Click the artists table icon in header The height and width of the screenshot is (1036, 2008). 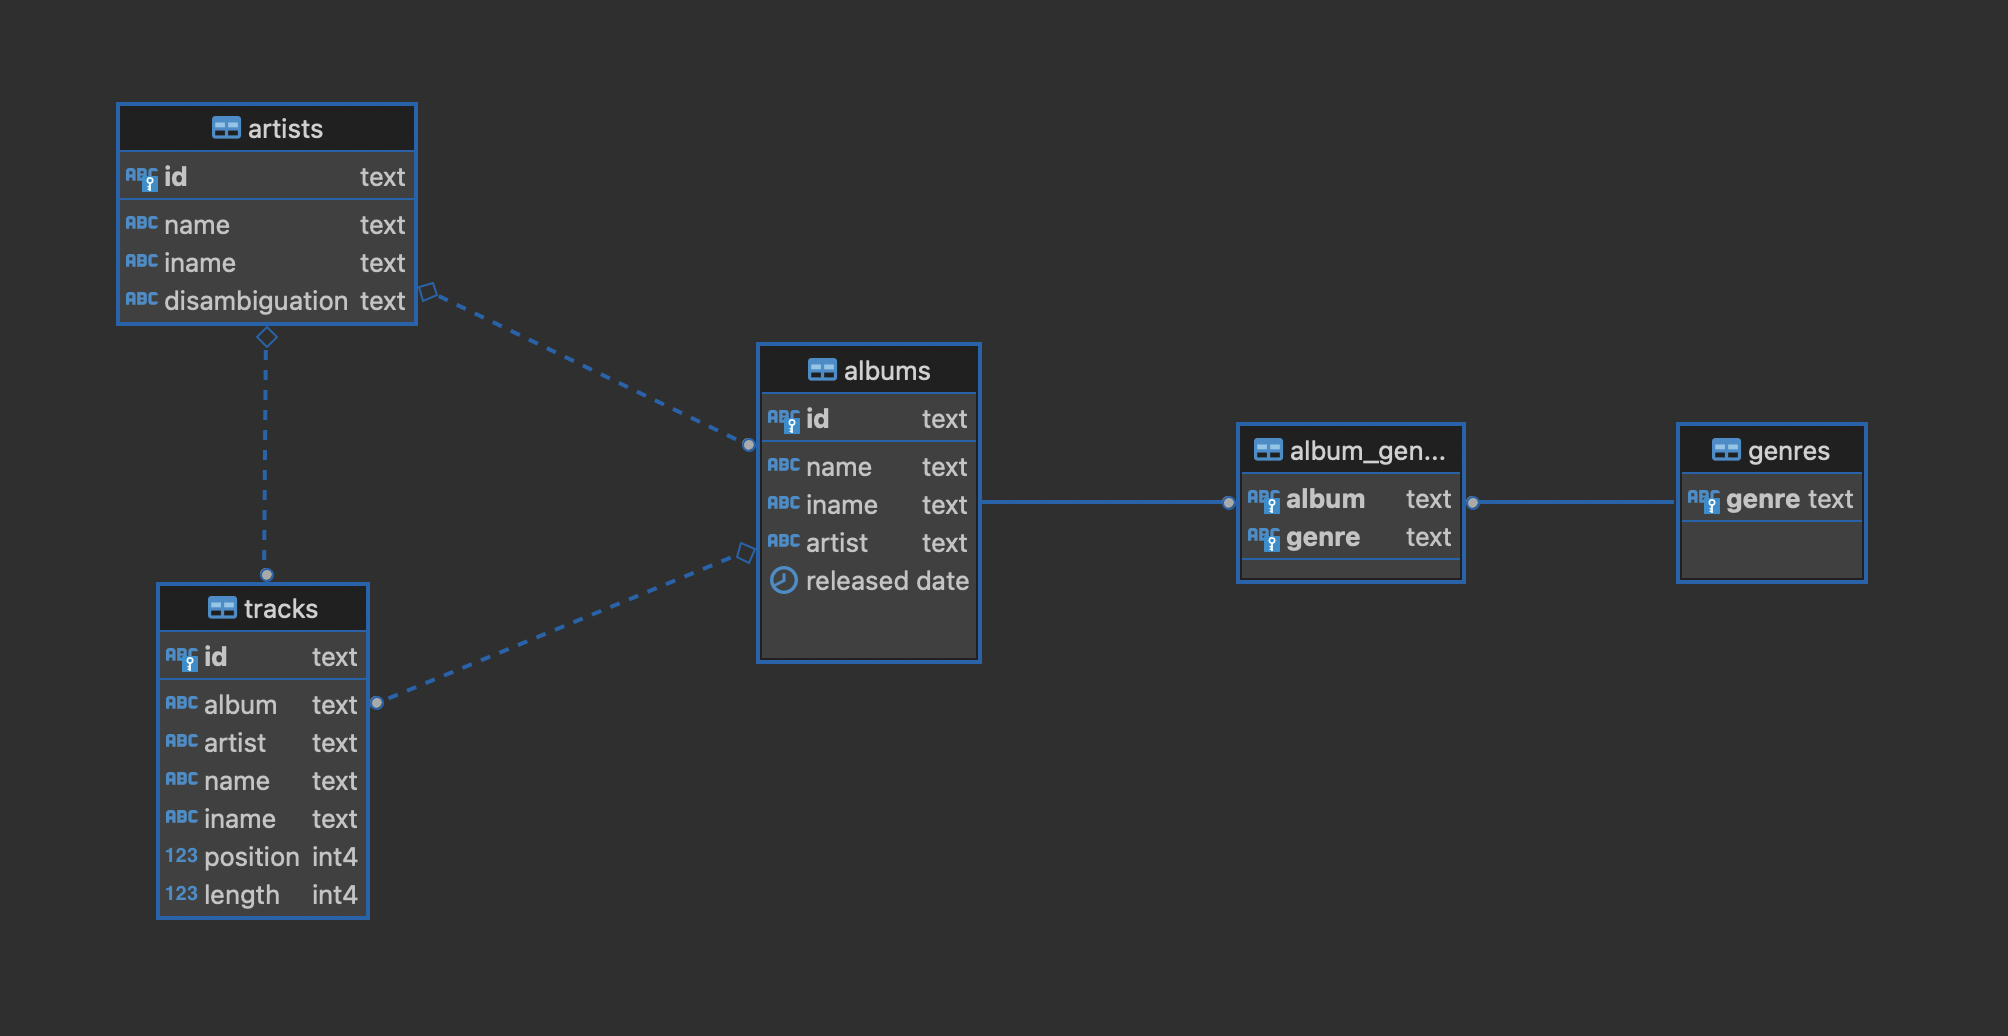226,128
